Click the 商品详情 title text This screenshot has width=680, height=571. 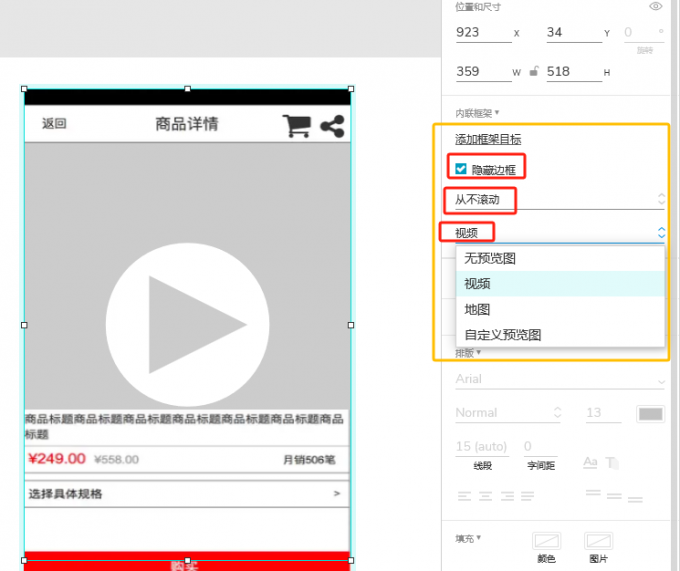pos(187,124)
